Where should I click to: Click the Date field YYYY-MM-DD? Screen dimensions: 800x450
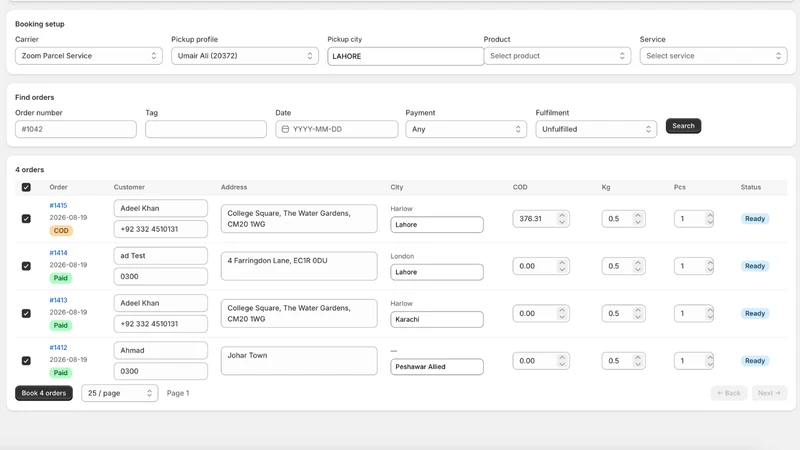tap(337, 129)
